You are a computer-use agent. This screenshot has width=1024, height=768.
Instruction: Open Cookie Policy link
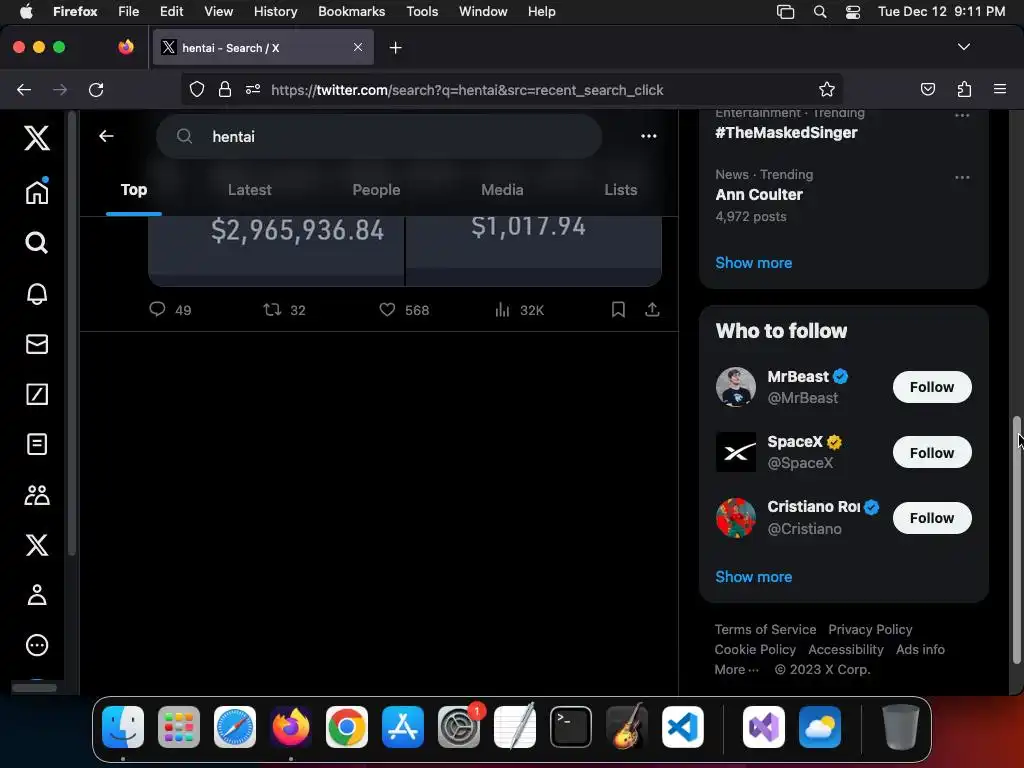pyautogui.click(x=755, y=649)
